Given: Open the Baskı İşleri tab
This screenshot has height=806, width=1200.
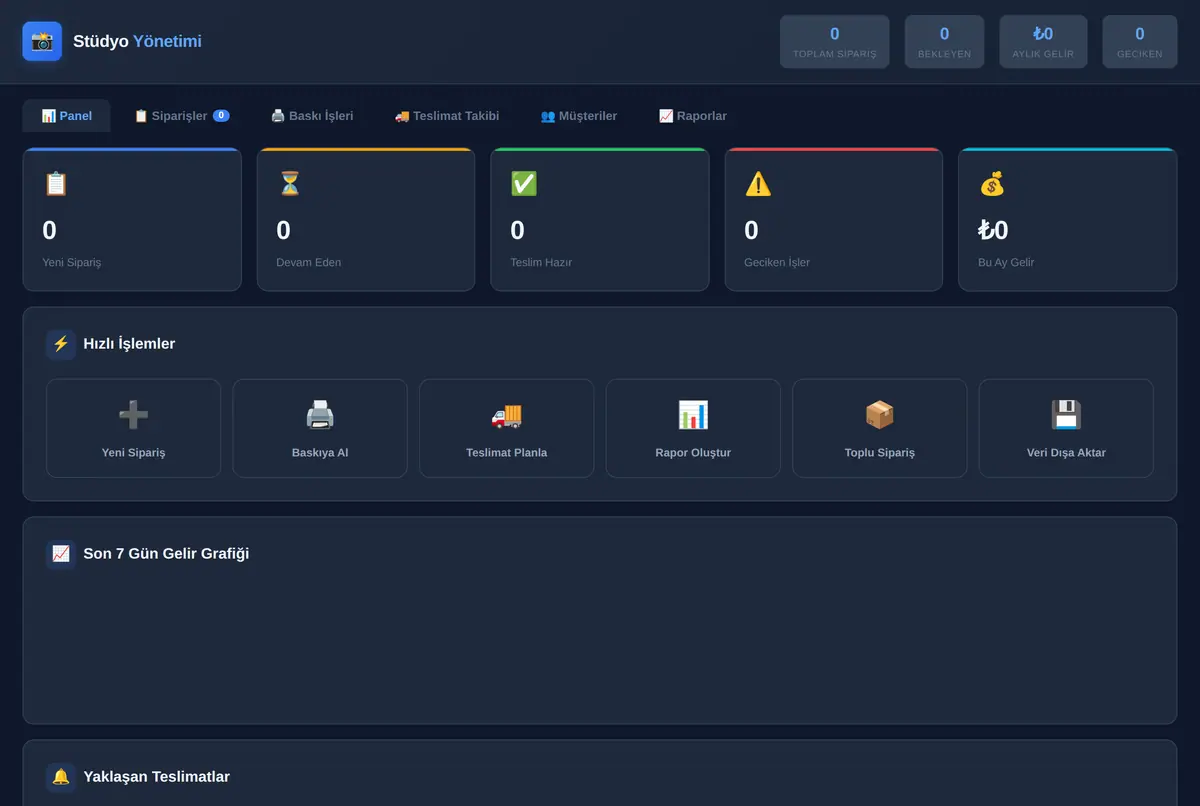Looking at the screenshot, I should (312, 116).
